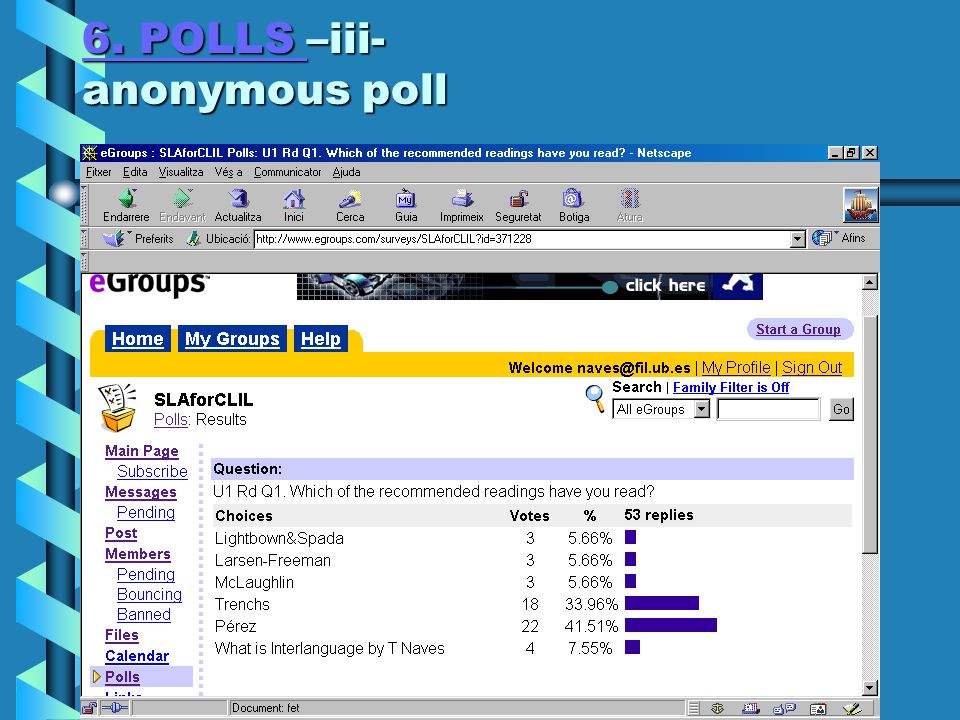The image size is (960, 720).
Task: Open Main Page in sidebar
Action: (x=142, y=451)
